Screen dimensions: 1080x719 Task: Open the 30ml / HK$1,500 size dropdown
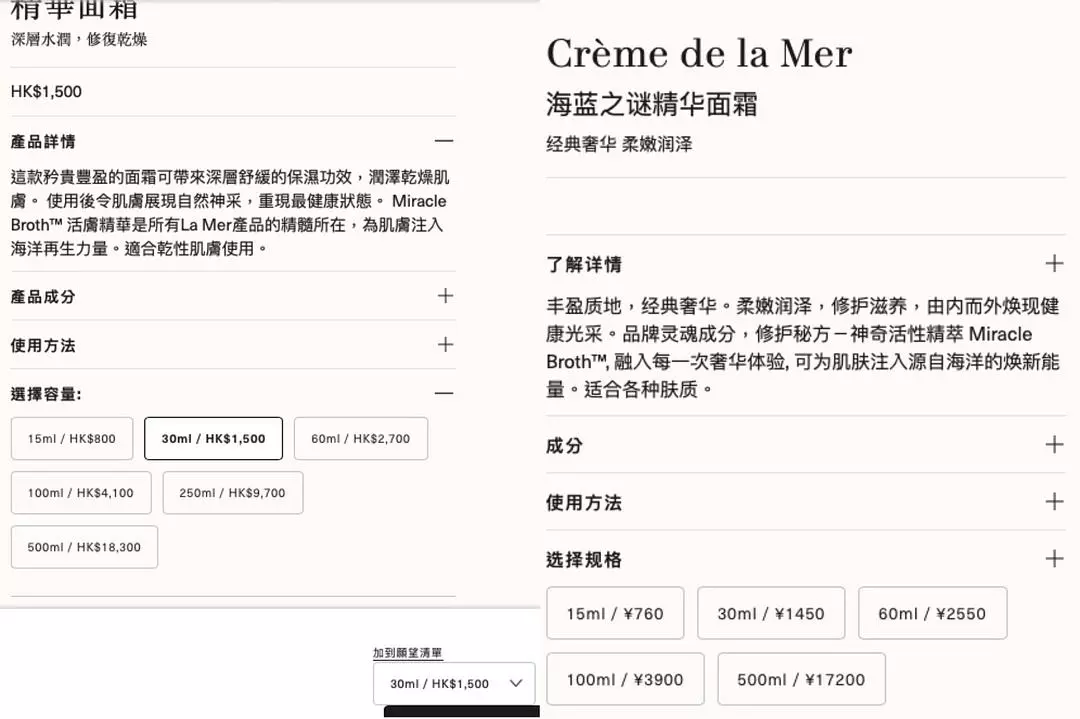(x=454, y=683)
